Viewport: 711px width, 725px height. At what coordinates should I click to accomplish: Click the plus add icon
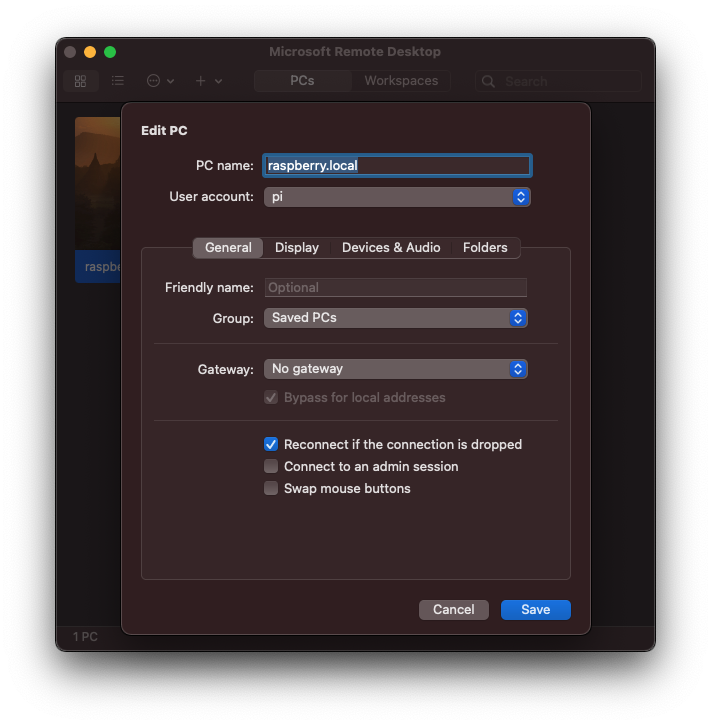pyautogui.click(x=201, y=81)
